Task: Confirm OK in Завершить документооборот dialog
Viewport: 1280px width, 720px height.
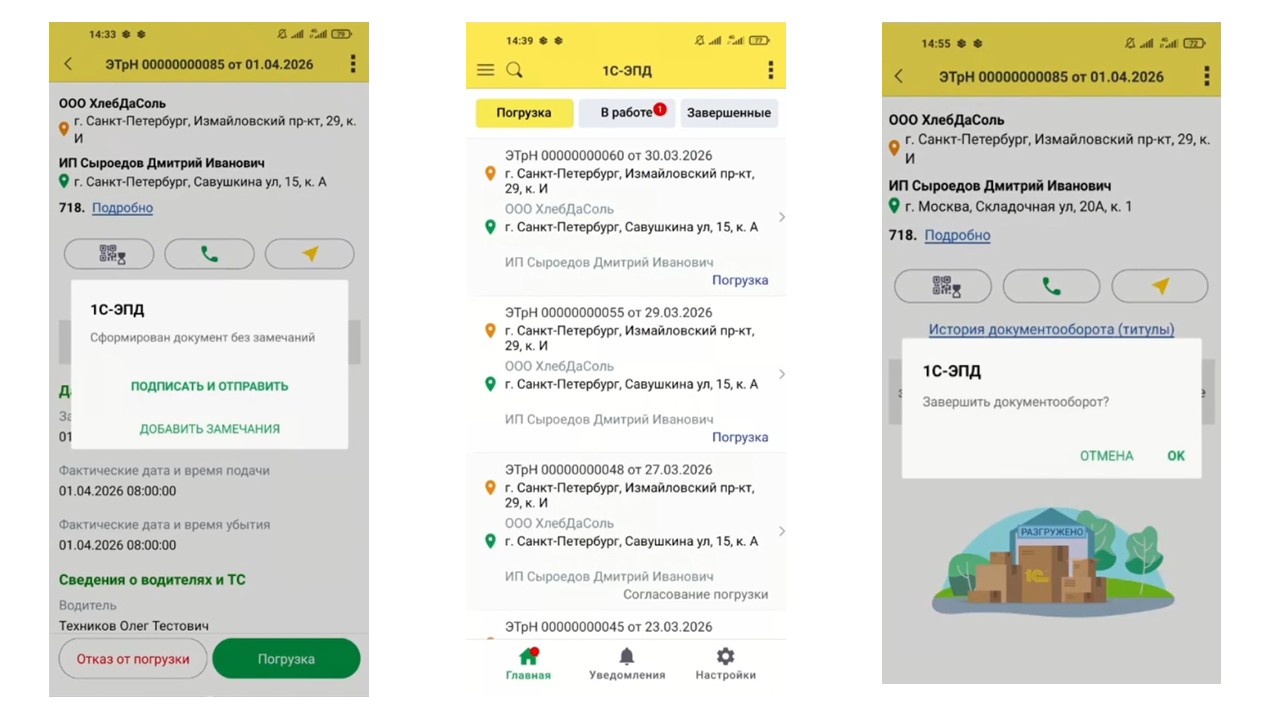Action: pos(1176,456)
